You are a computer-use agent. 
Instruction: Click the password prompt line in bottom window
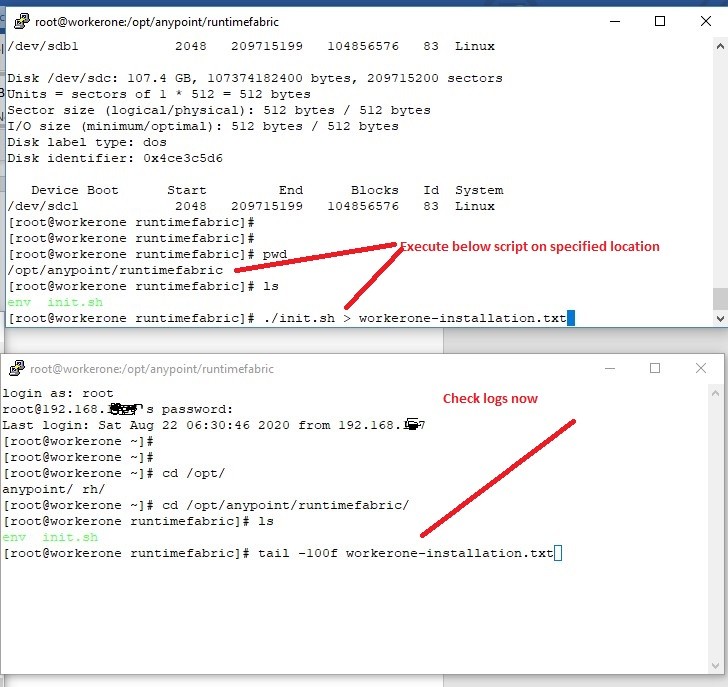point(117,409)
